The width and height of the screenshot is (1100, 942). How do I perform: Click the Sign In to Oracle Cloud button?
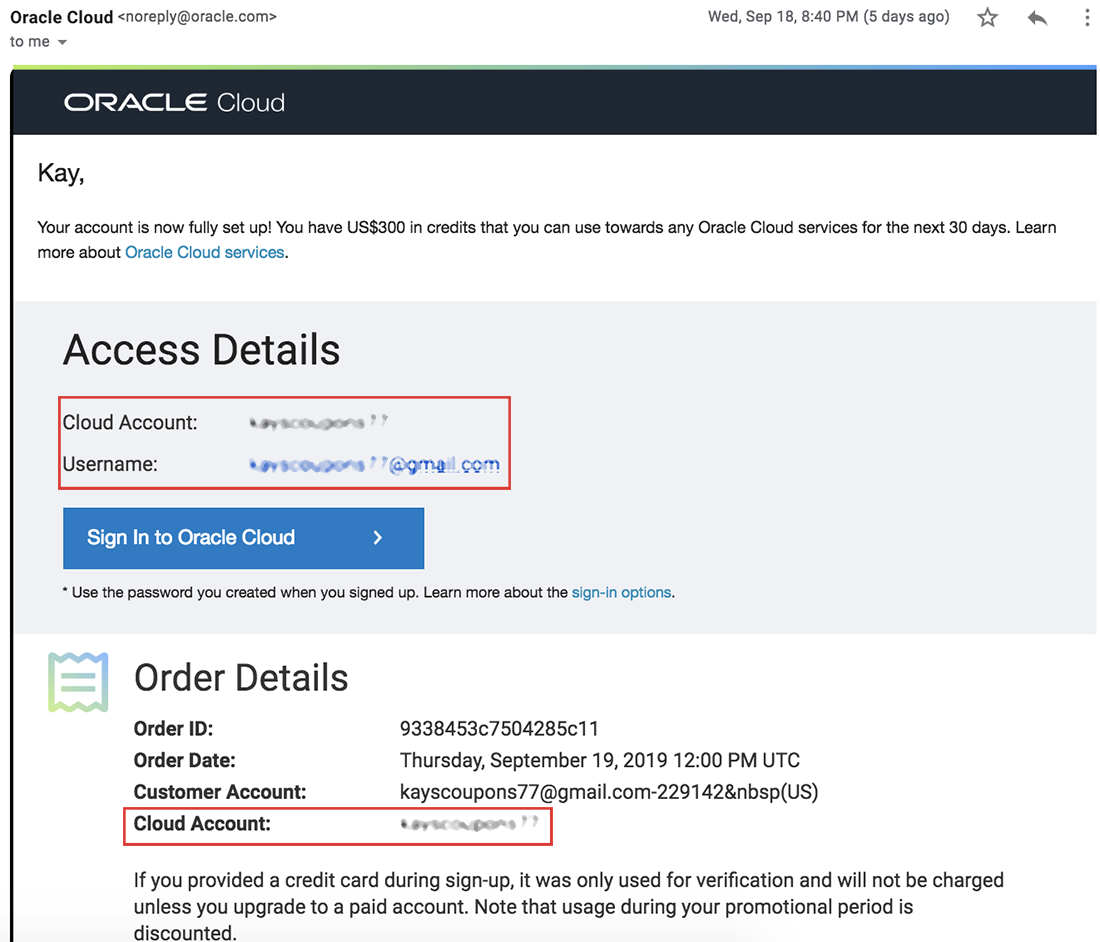(x=243, y=538)
